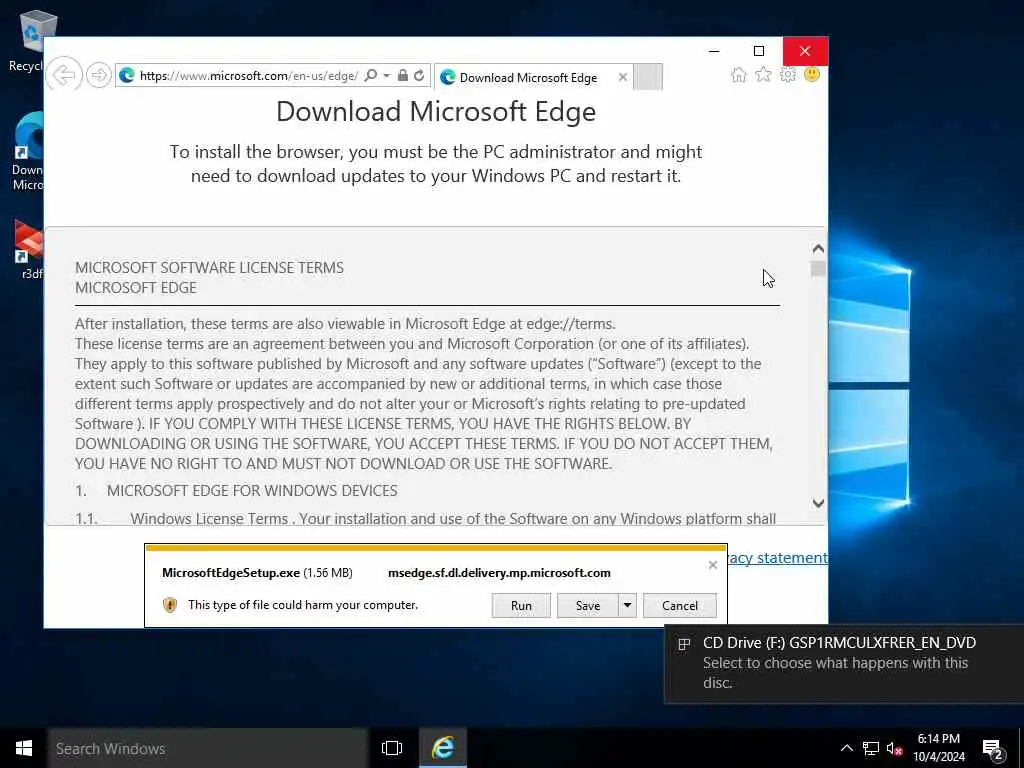Send feedback with the smiley icon
This screenshot has width=1024, height=768.
812,75
